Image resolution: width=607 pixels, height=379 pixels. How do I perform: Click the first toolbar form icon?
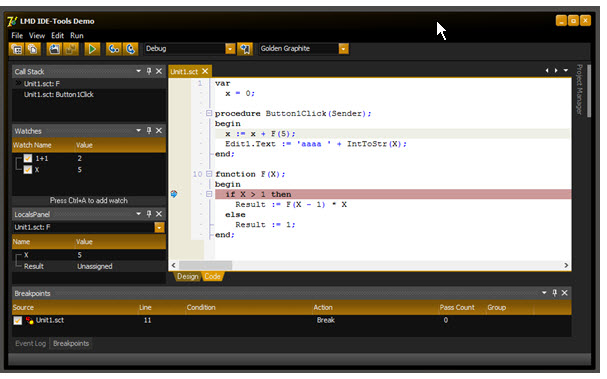coord(16,49)
